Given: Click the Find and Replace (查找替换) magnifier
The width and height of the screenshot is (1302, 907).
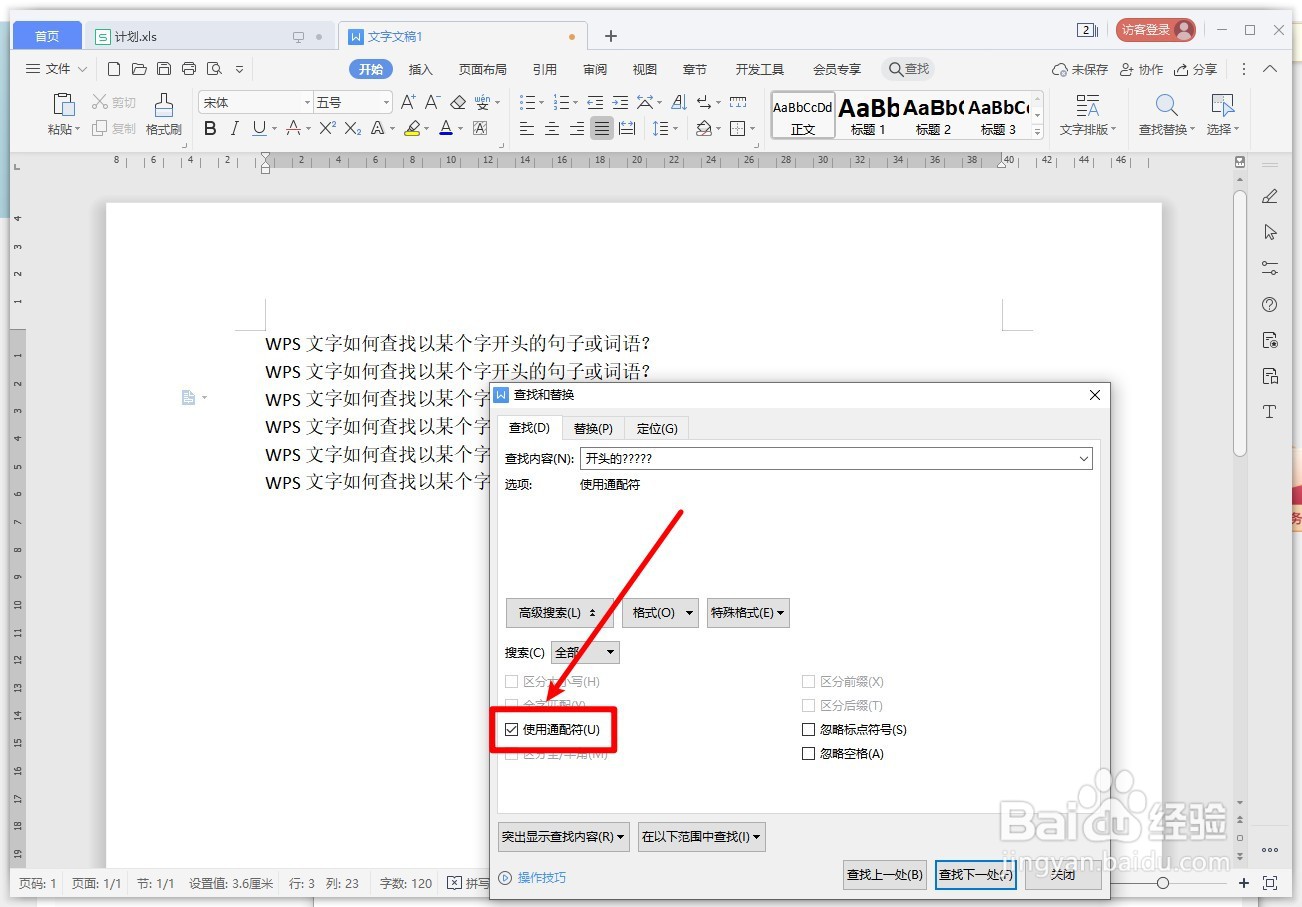Looking at the screenshot, I should tap(1166, 105).
